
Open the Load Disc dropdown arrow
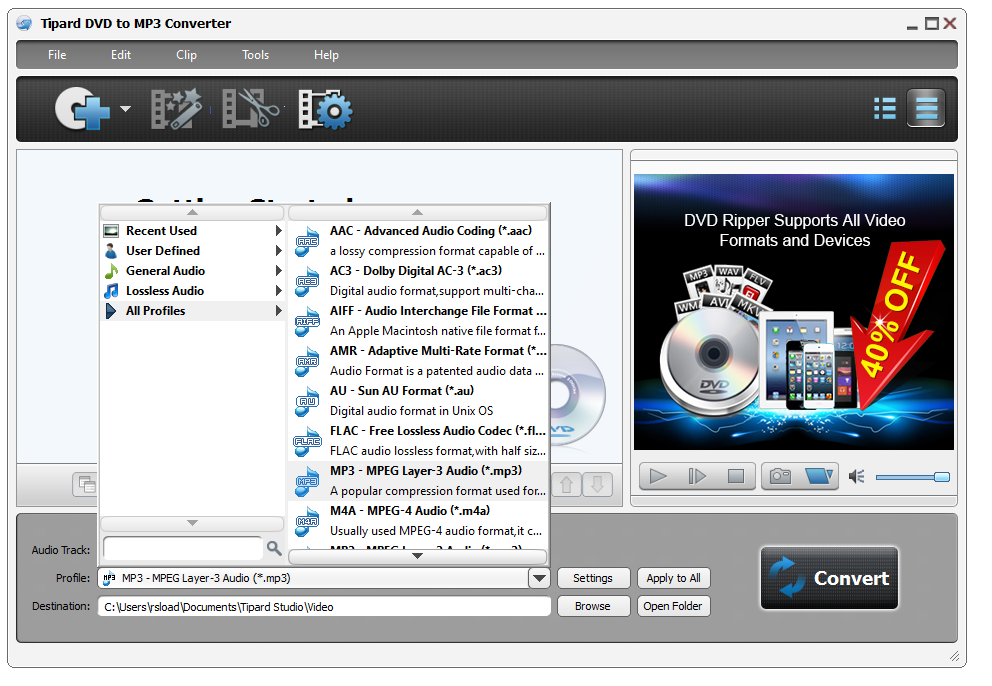point(125,109)
